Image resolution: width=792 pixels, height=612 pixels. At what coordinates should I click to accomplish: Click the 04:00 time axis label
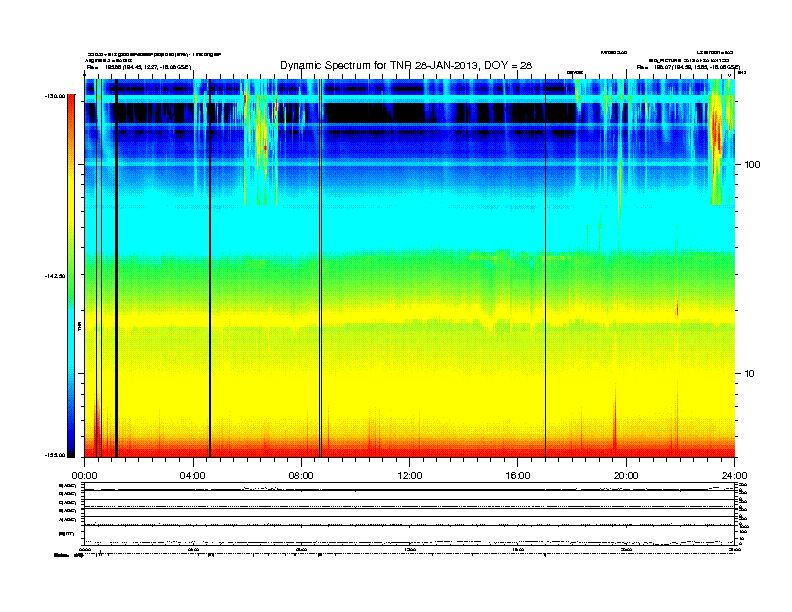193,476
